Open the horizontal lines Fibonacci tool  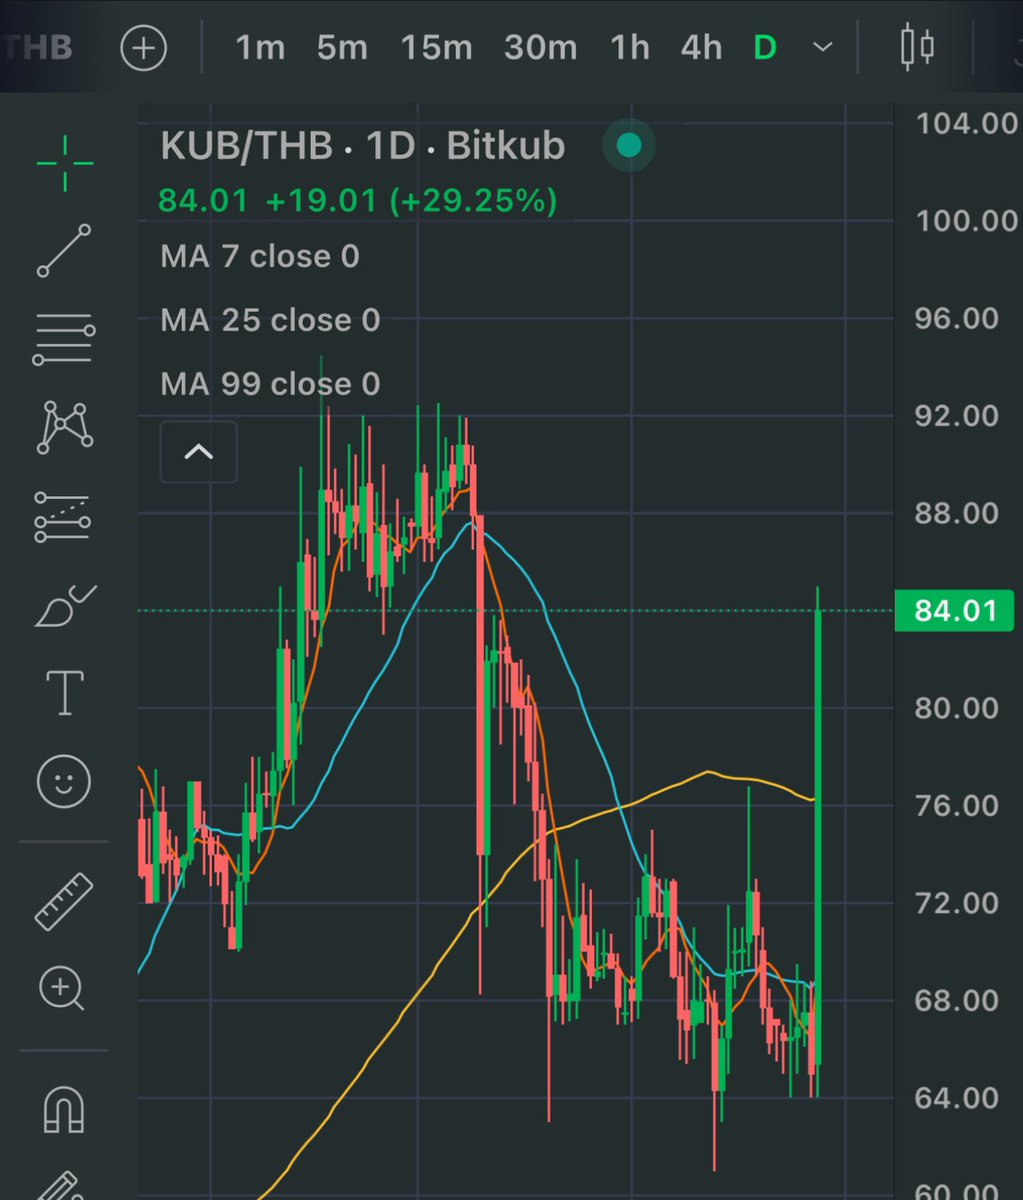coord(65,339)
